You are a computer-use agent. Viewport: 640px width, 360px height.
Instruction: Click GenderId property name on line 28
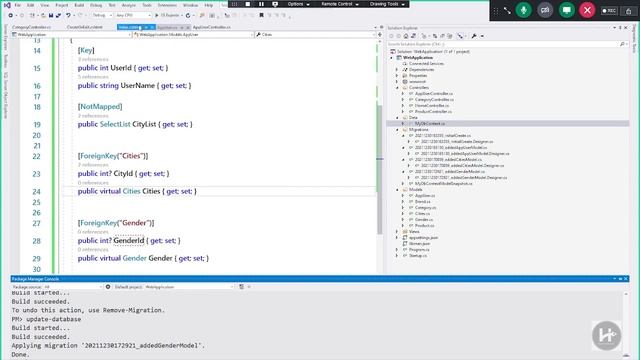click(129, 240)
